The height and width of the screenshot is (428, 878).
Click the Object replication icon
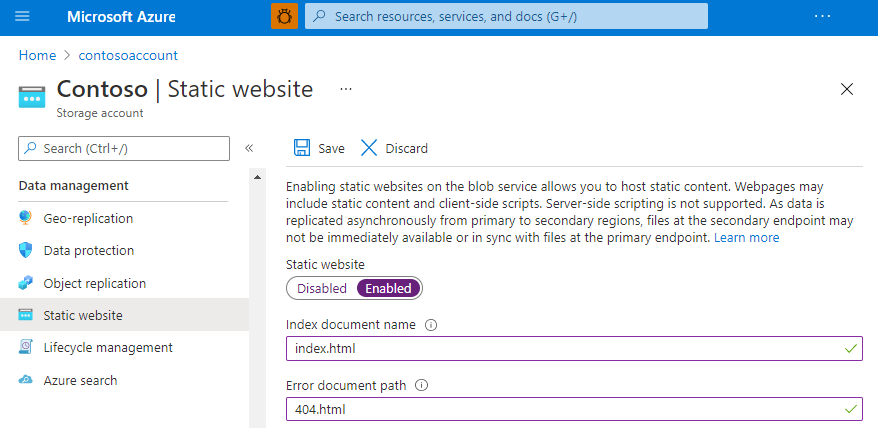coord(26,283)
